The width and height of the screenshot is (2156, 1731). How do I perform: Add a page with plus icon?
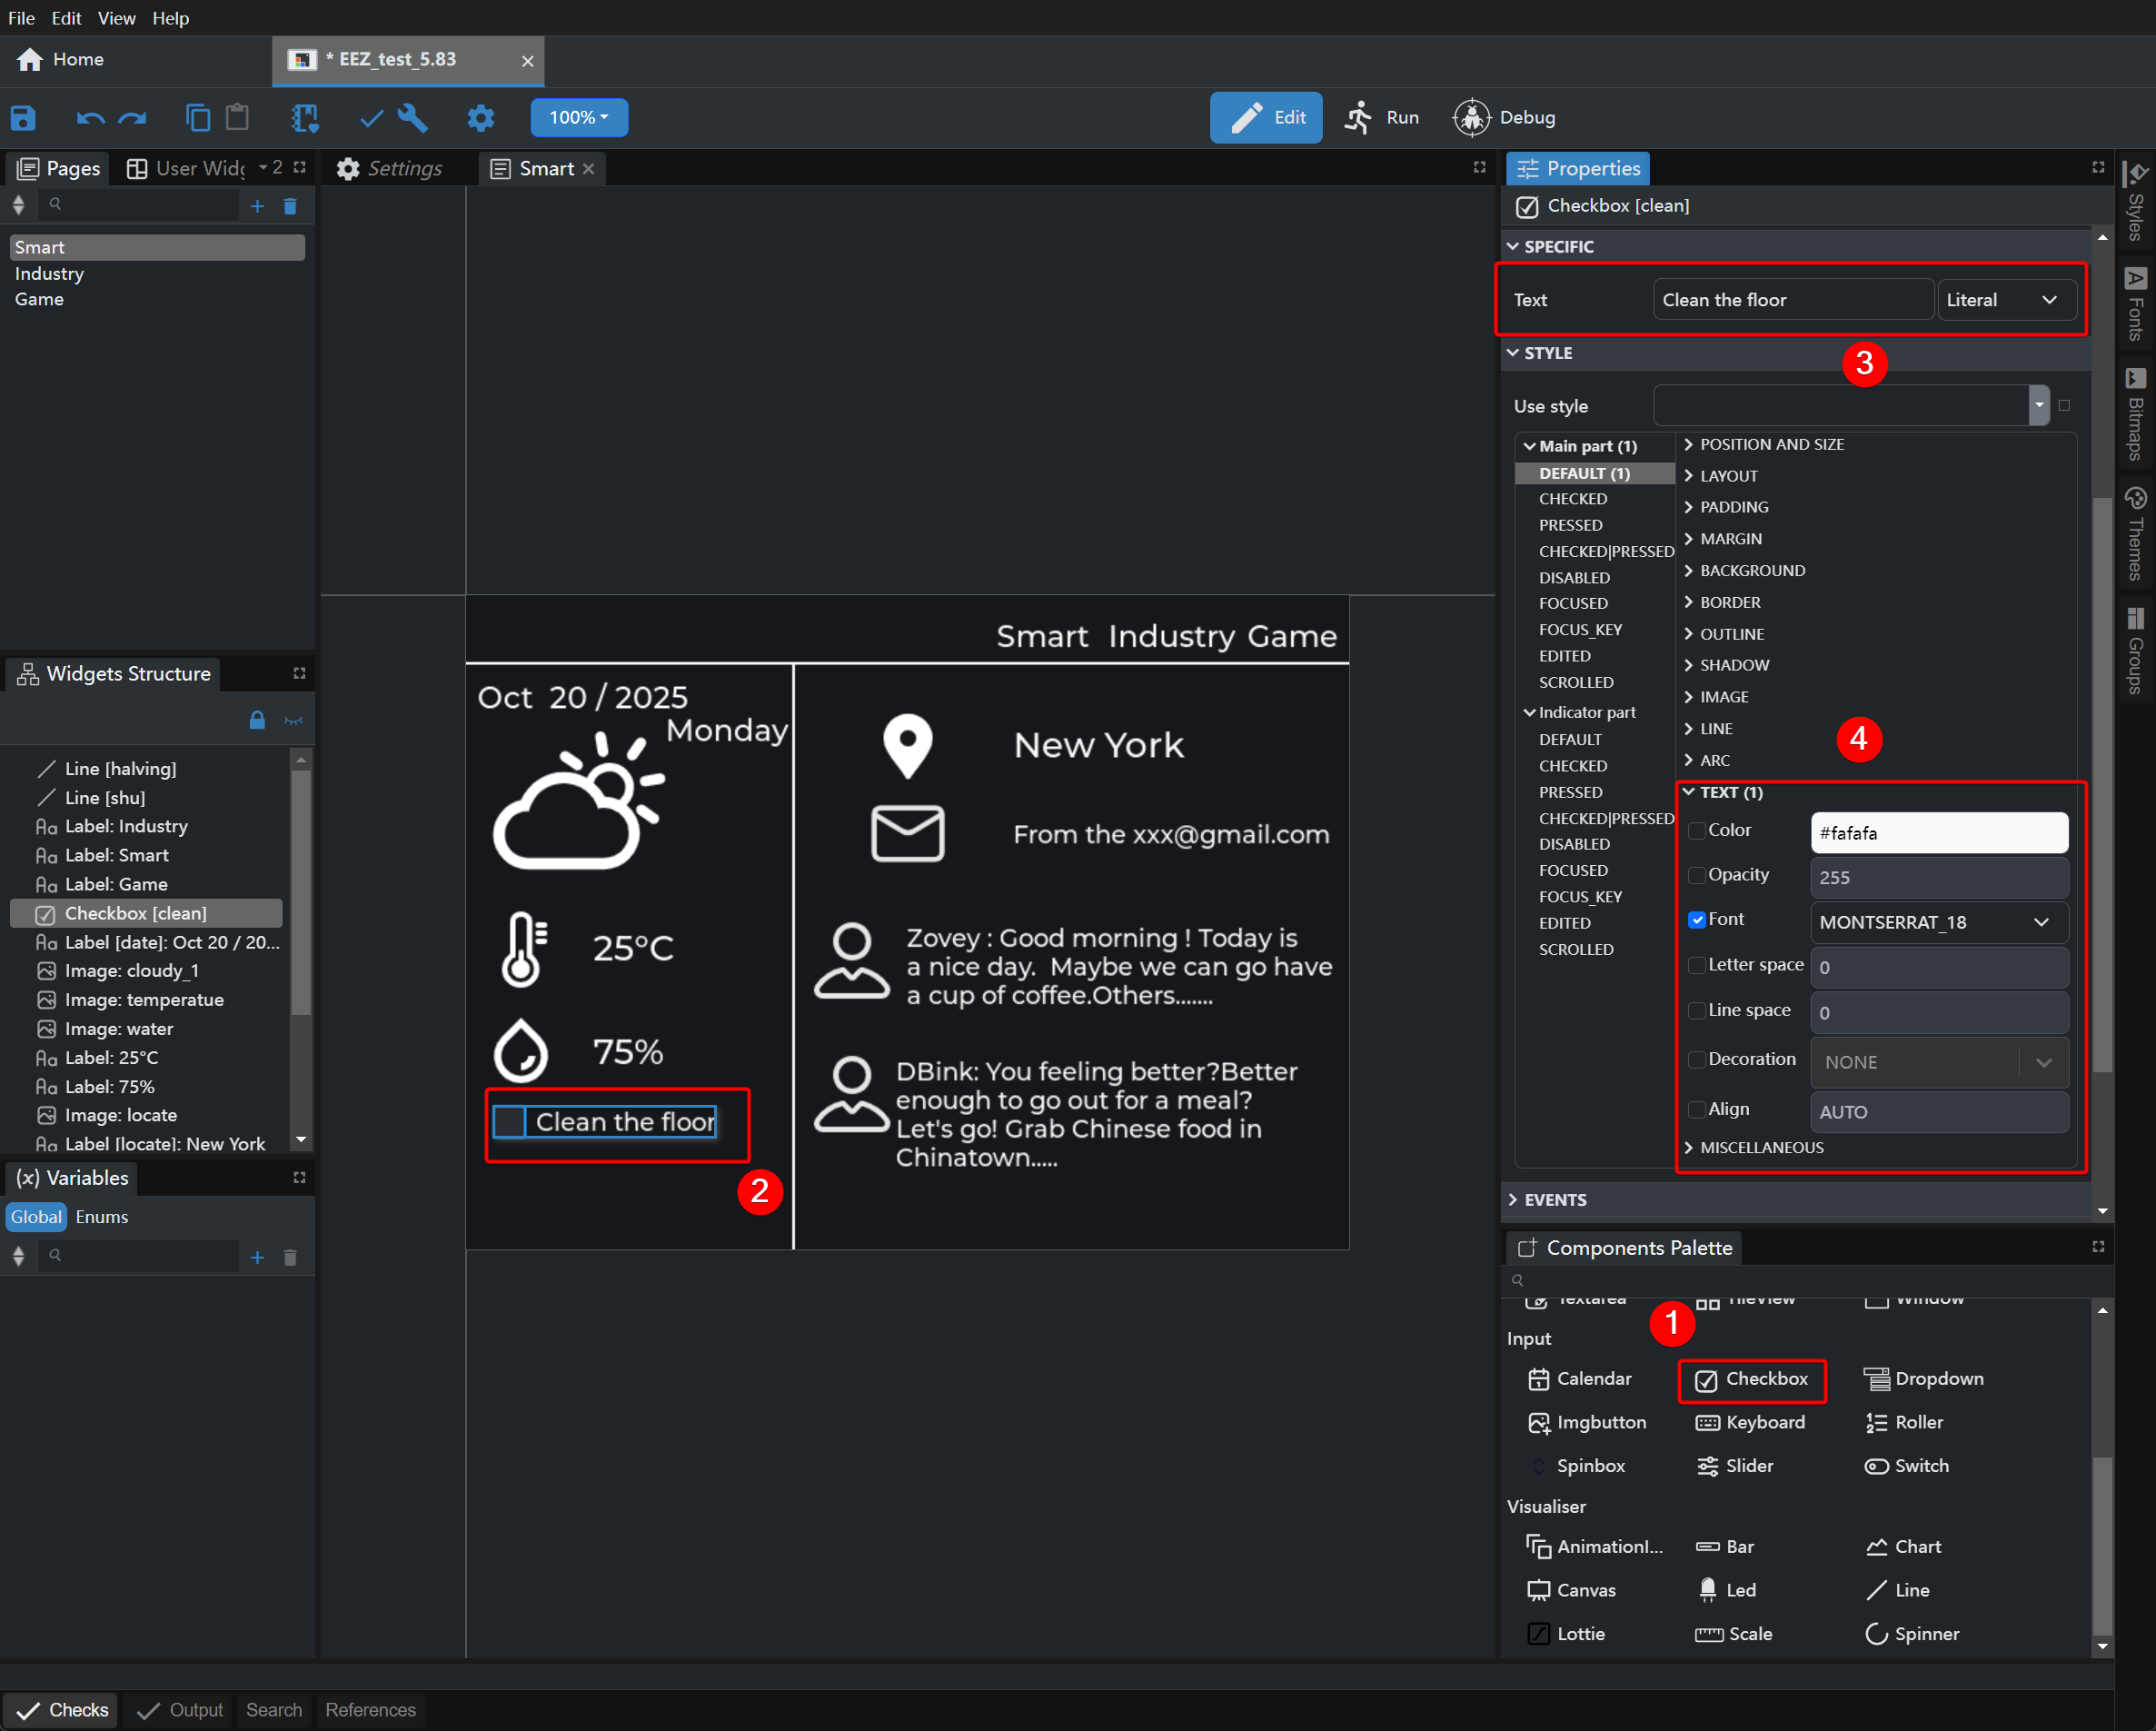257,206
